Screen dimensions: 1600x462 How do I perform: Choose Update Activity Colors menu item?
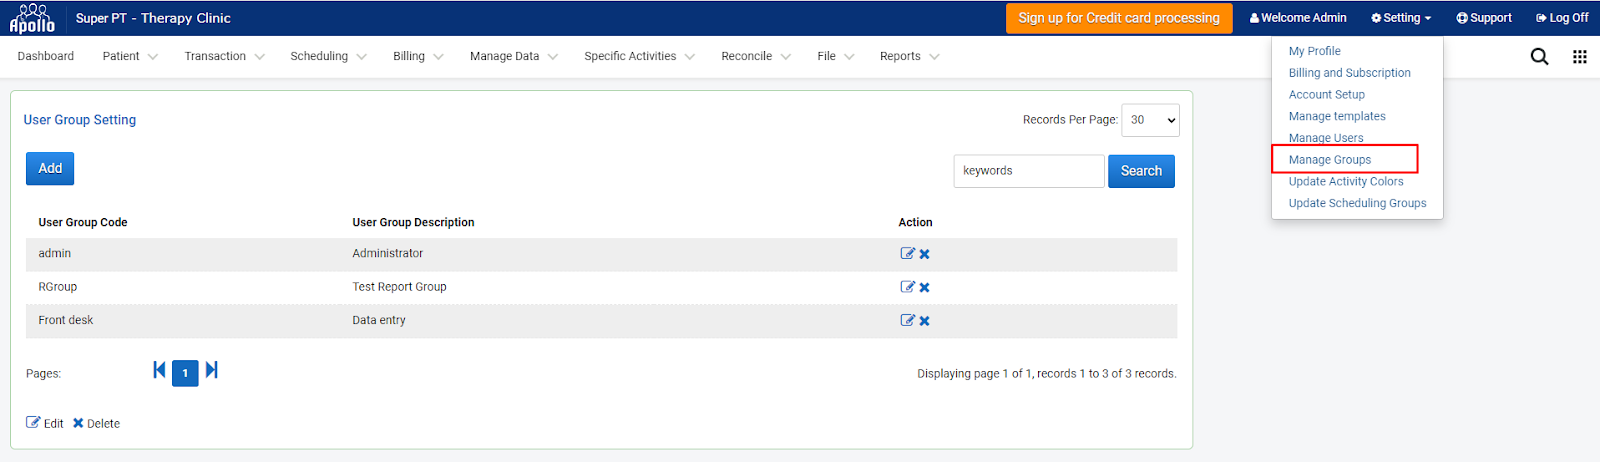(x=1346, y=182)
